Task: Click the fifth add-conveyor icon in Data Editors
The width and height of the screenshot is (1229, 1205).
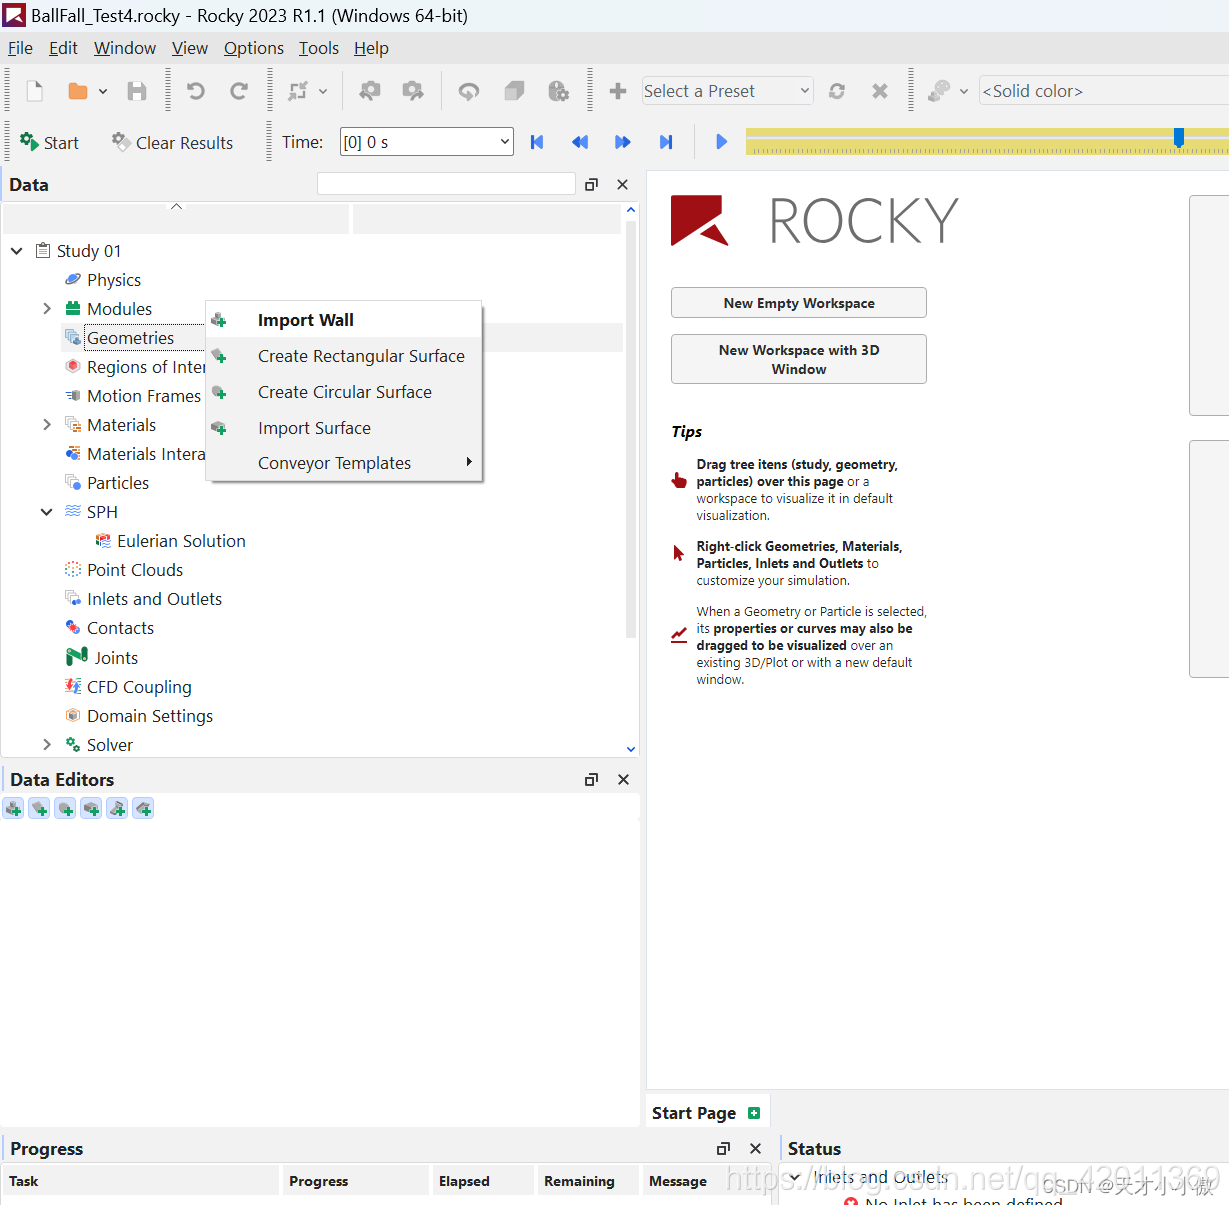Action: click(x=117, y=808)
